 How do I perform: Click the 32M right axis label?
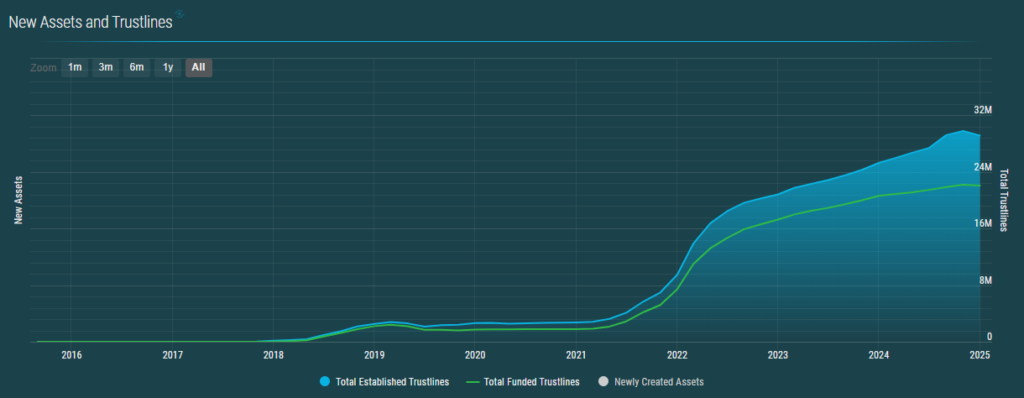[x=983, y=110]
